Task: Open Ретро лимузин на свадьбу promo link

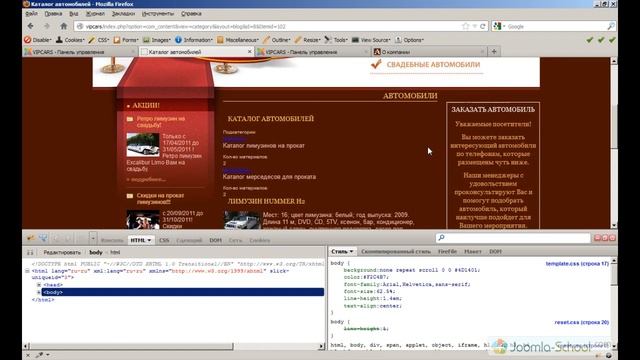Action: tap(161, 122)
